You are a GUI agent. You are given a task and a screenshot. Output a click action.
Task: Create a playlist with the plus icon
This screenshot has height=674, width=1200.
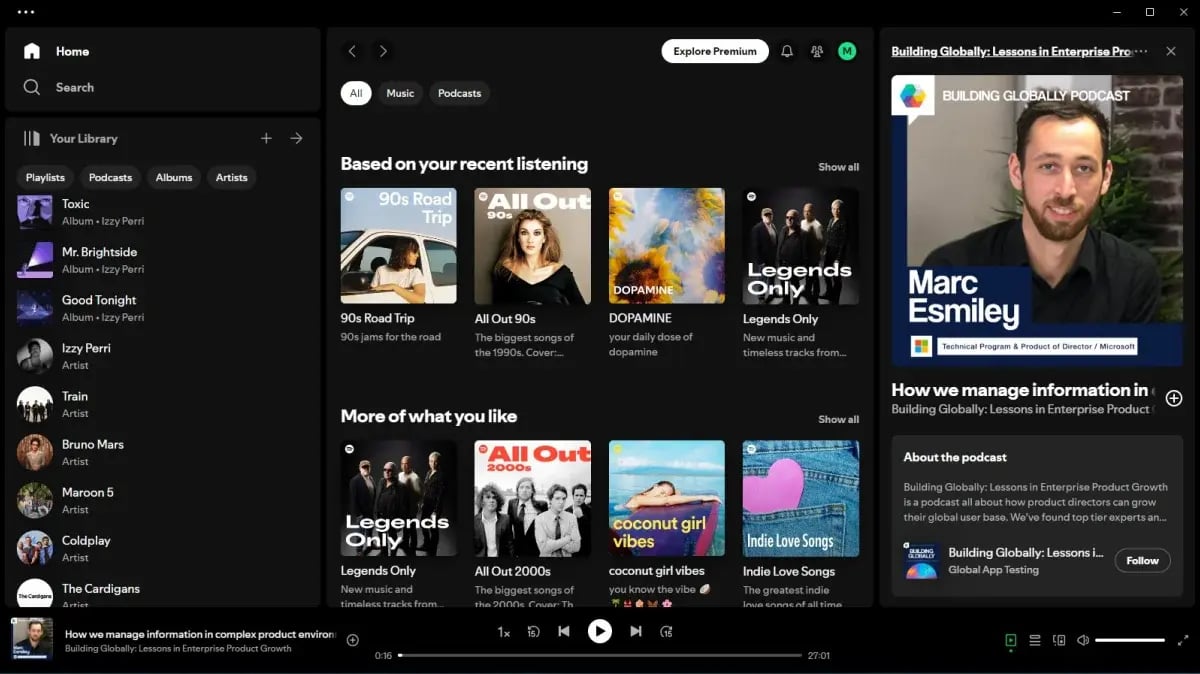266,138
